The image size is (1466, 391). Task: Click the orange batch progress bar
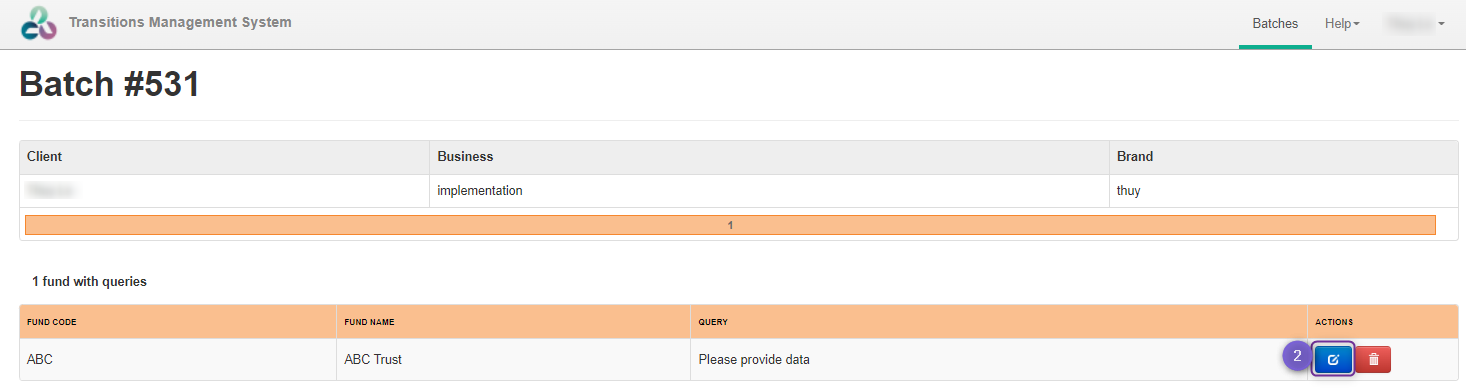(730, 225)
